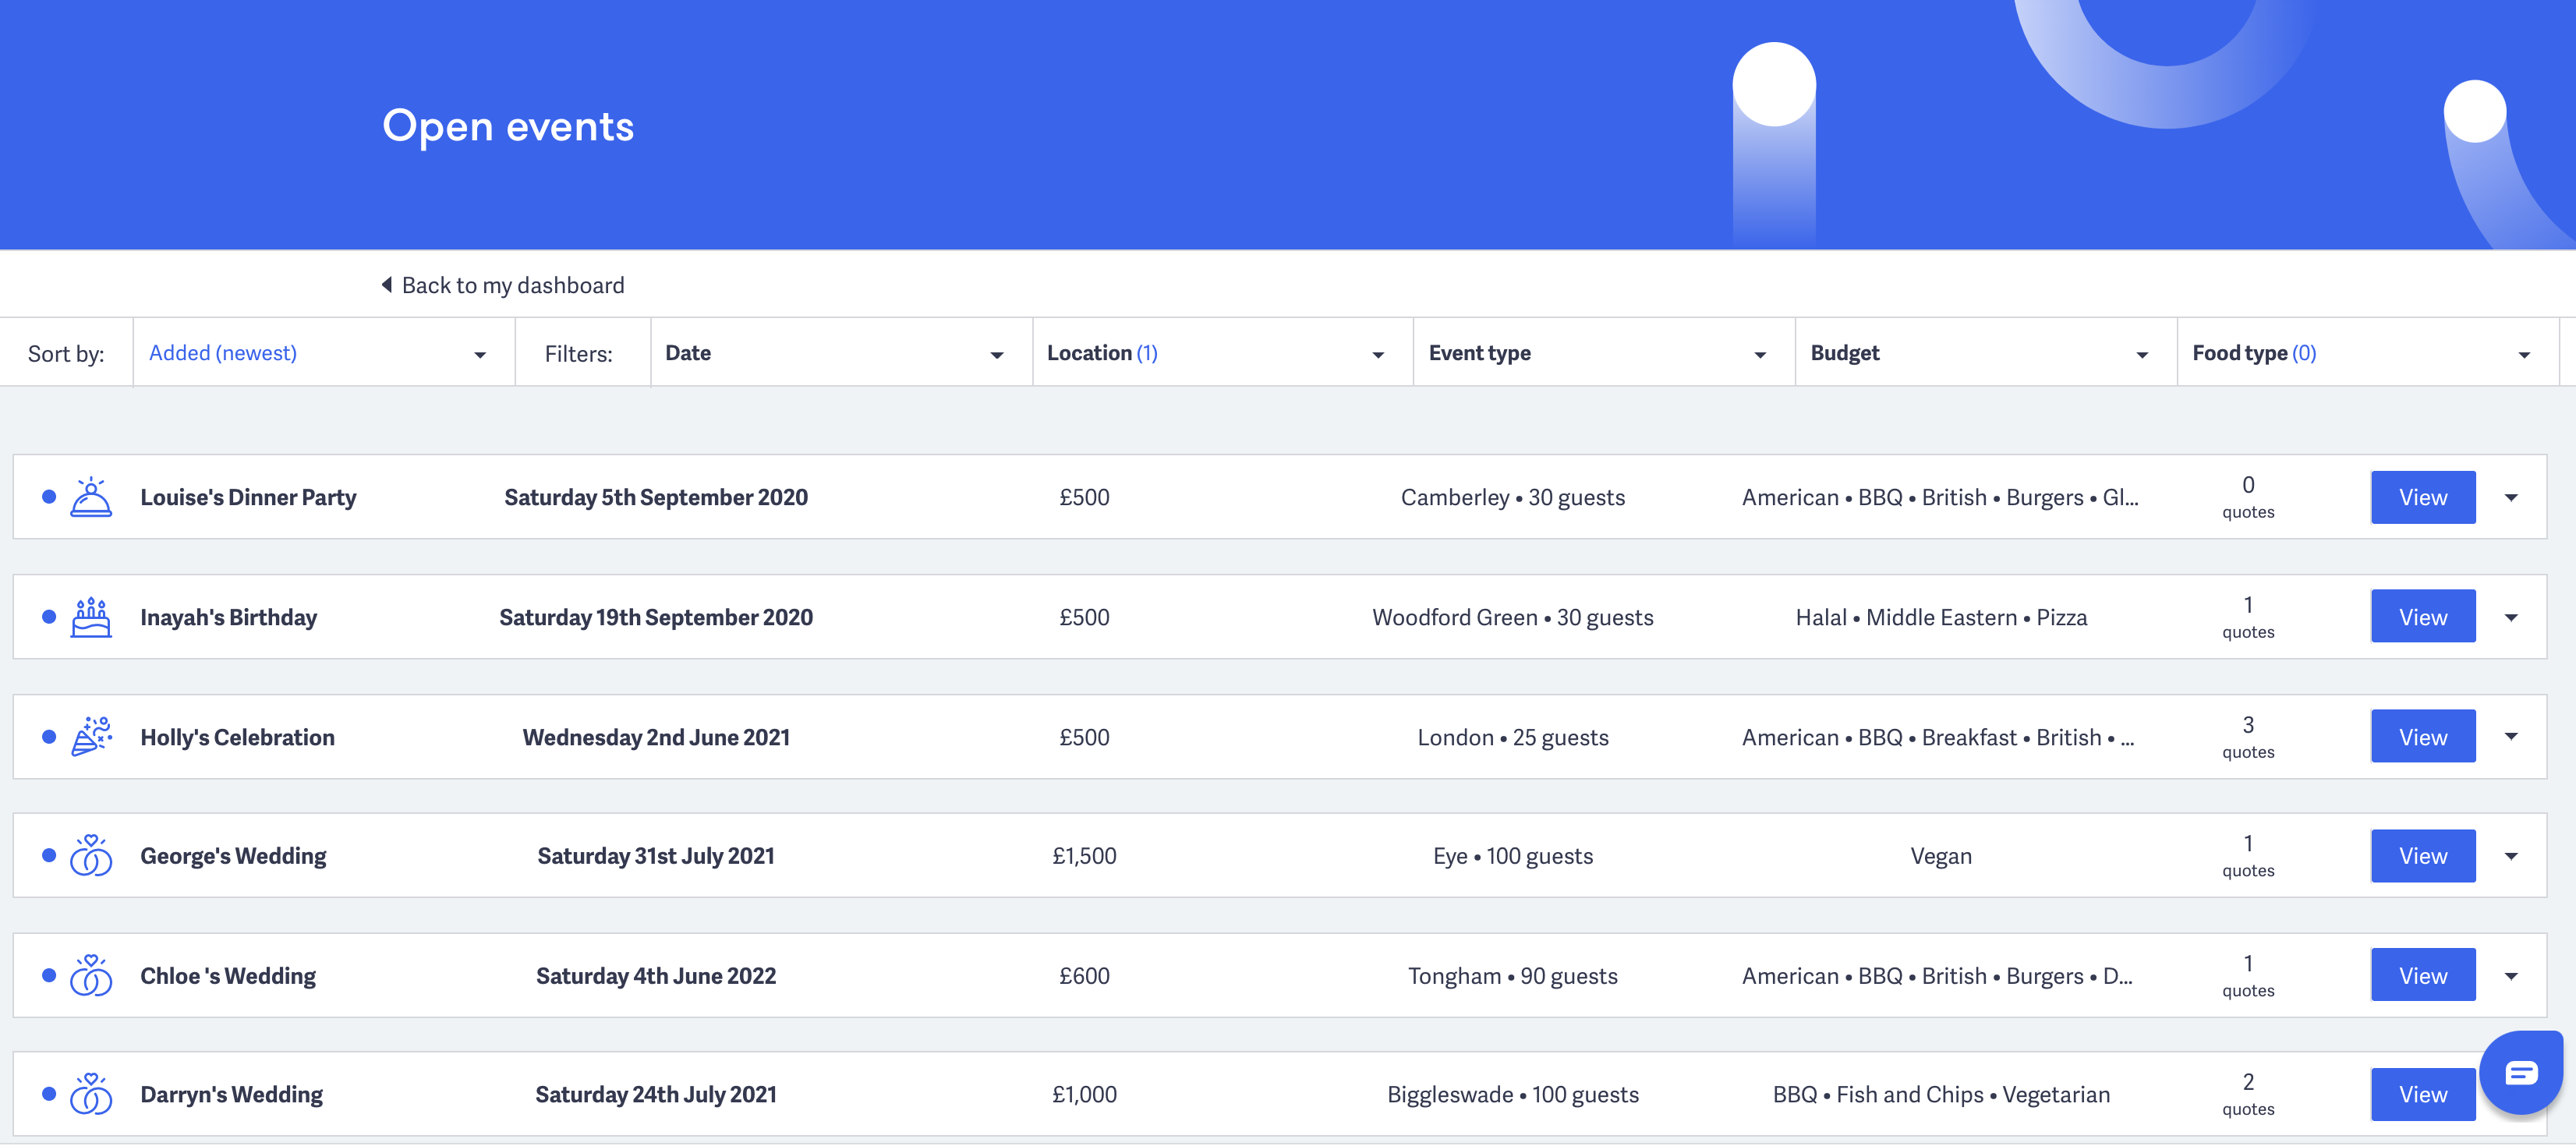Expand Louise's Dinner Party row details
The height and width of the screenshot is (1146, 2576).
click(2511, 498)
